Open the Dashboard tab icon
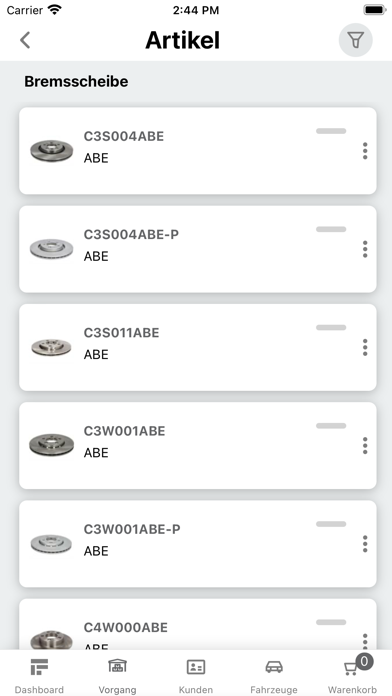 pyautogui.click(x=39, y=667)
